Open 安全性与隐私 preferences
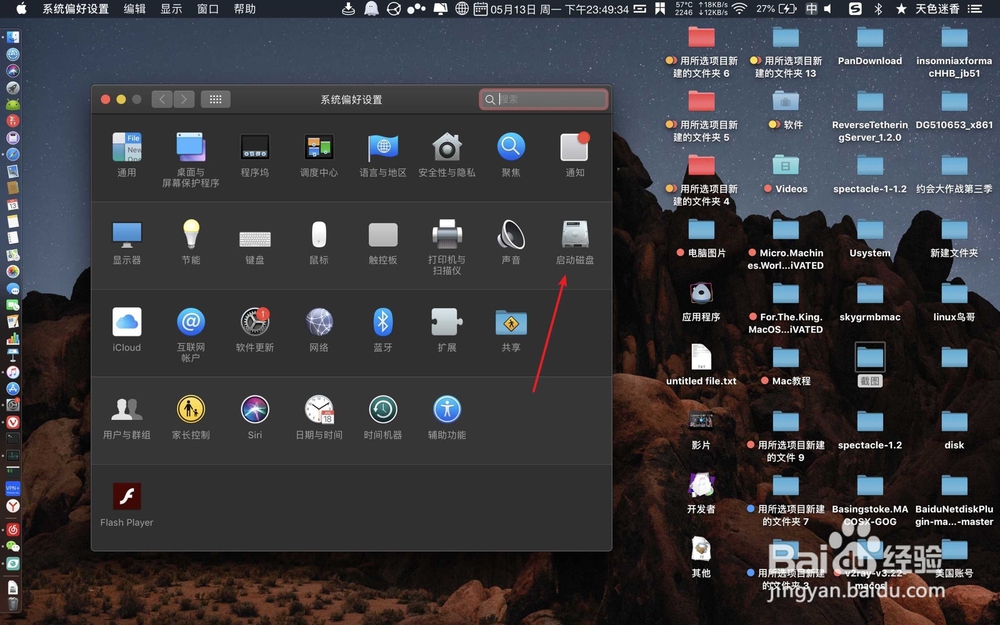 pyautogui.click(x=446, y=147)
